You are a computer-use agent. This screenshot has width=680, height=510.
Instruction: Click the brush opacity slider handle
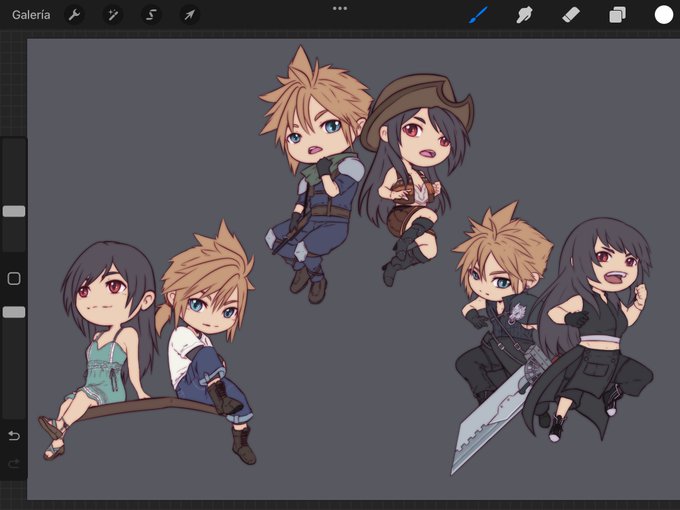14,312
